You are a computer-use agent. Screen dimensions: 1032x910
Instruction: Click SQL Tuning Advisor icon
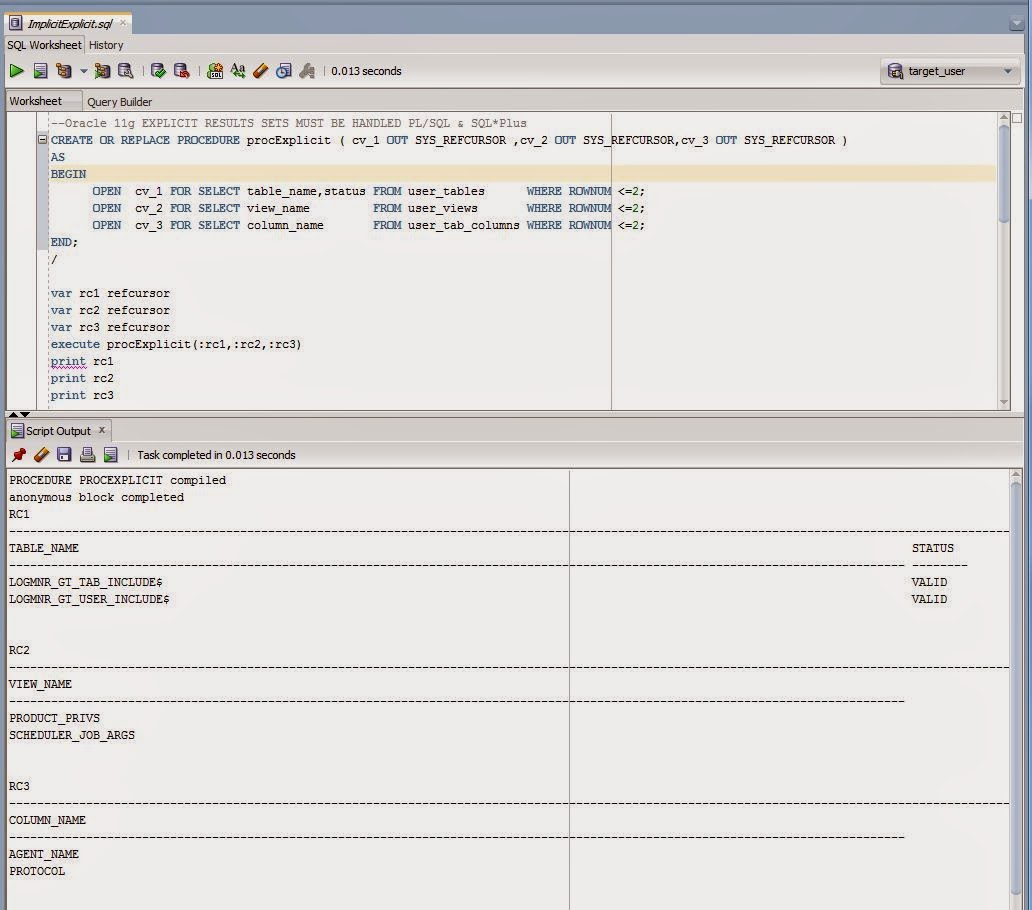coord(125,71)
